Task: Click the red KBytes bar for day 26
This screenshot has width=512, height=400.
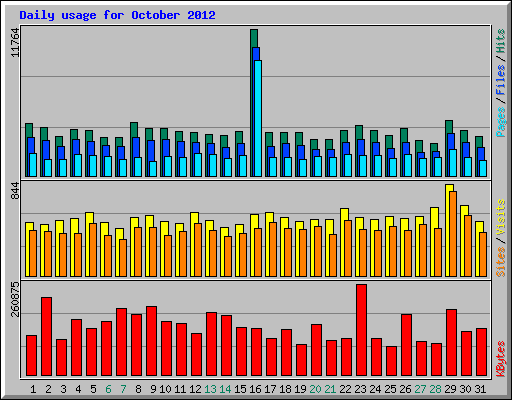Action: click(x=406, y=345)
